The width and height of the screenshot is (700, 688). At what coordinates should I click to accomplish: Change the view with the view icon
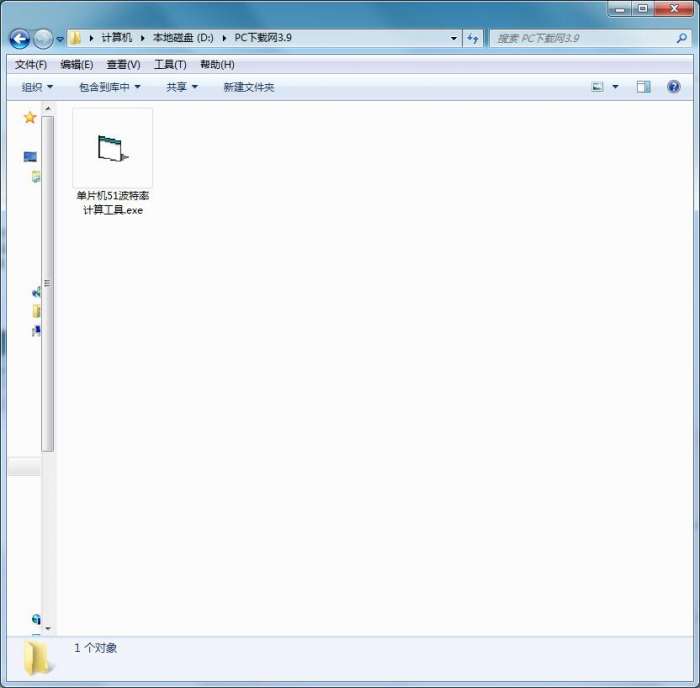pyautogui.click(x=597, y=87)
